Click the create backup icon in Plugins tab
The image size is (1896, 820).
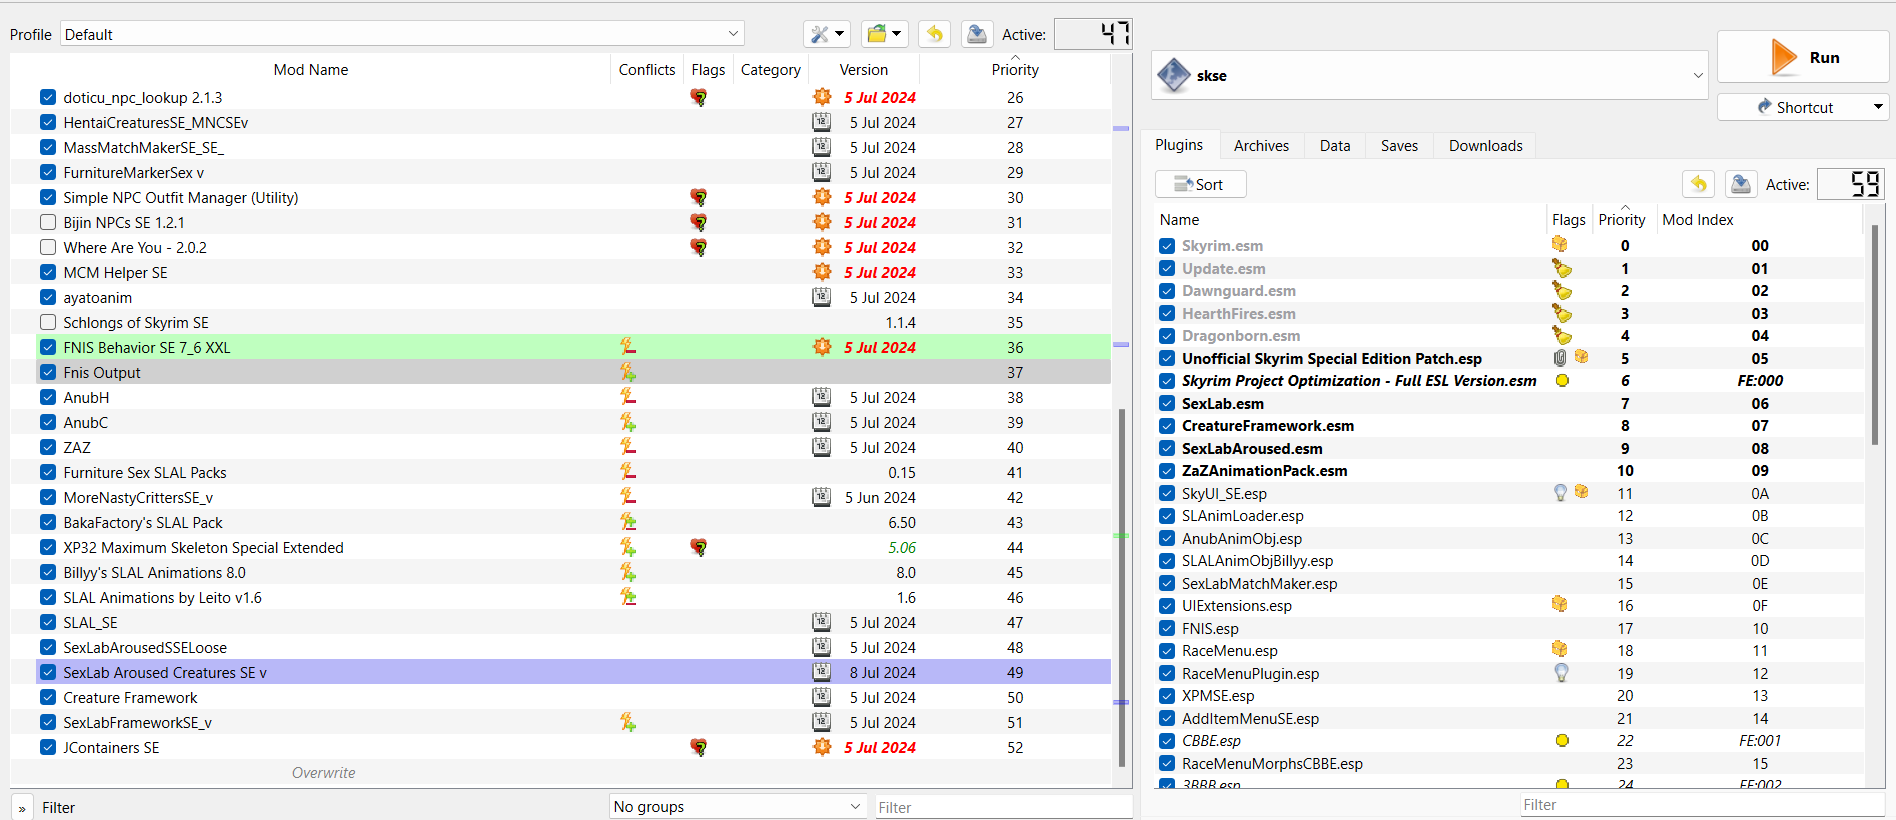1741,184
